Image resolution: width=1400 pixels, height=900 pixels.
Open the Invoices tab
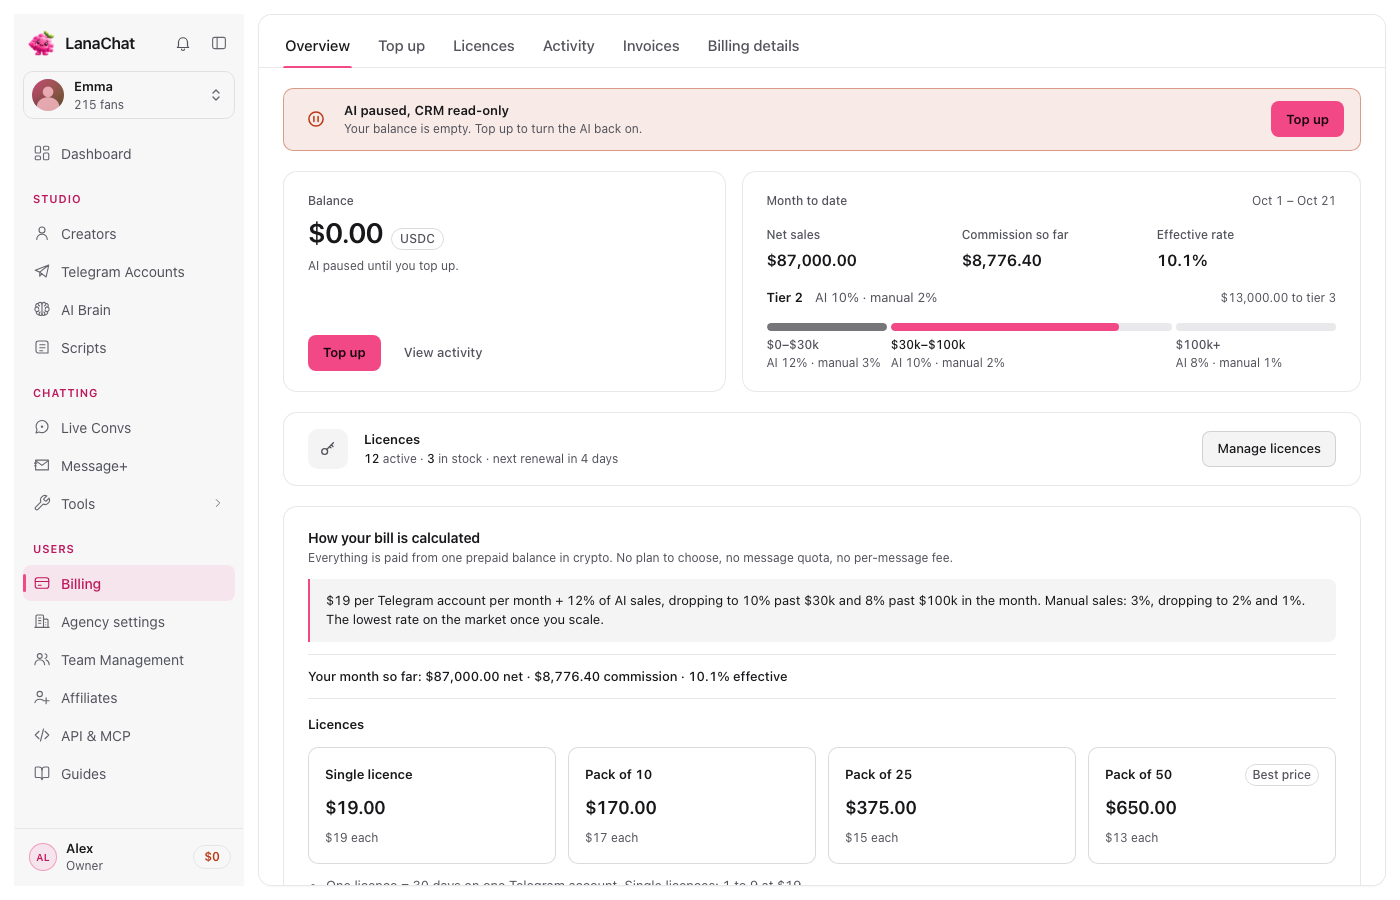651,46
